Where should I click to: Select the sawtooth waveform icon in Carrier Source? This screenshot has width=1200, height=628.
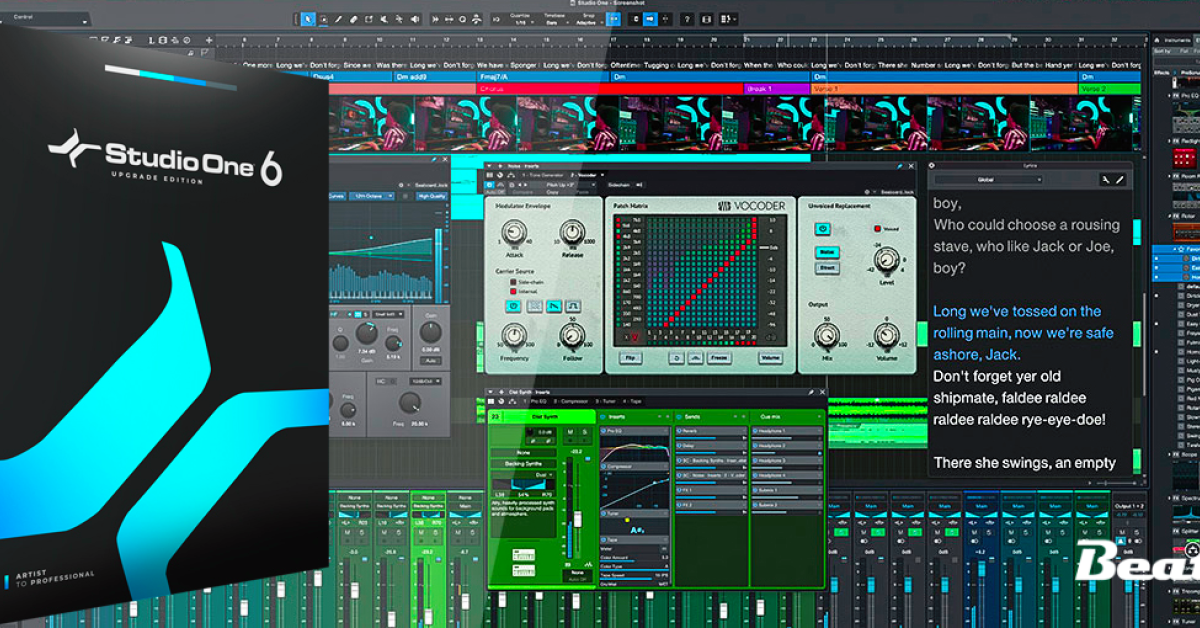552,306
